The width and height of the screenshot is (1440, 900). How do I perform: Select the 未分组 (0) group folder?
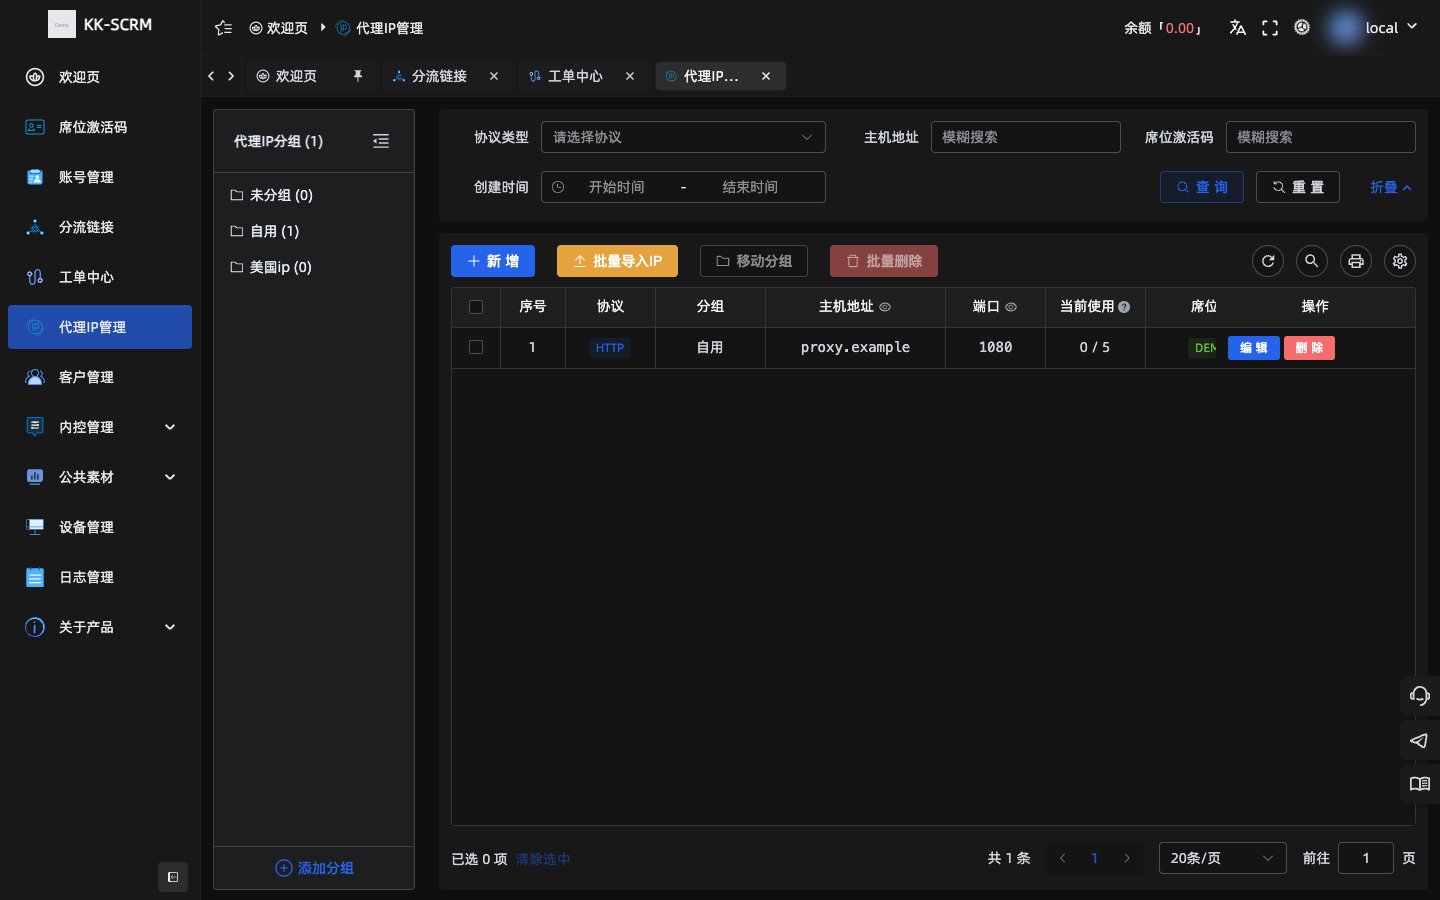click(x=314, y=195)
